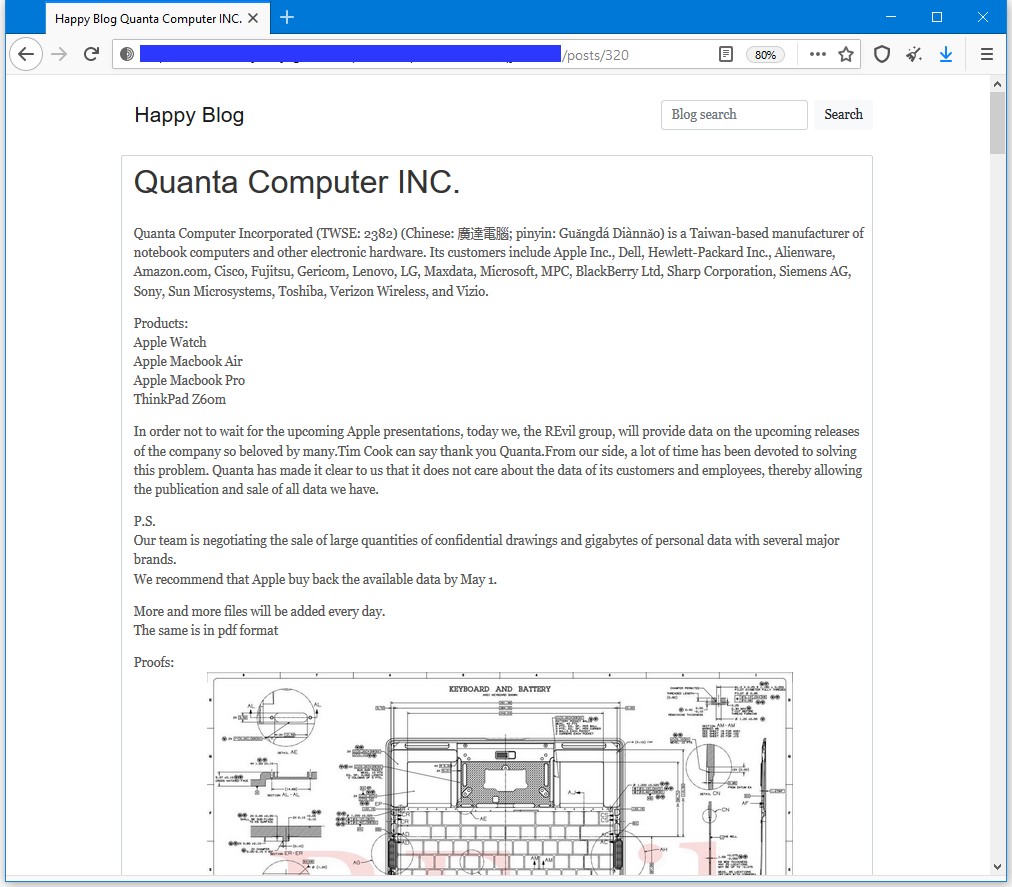1012x887 pixels.
Task: Click the Happy Blog header link
Action: (x=189, y=115)
